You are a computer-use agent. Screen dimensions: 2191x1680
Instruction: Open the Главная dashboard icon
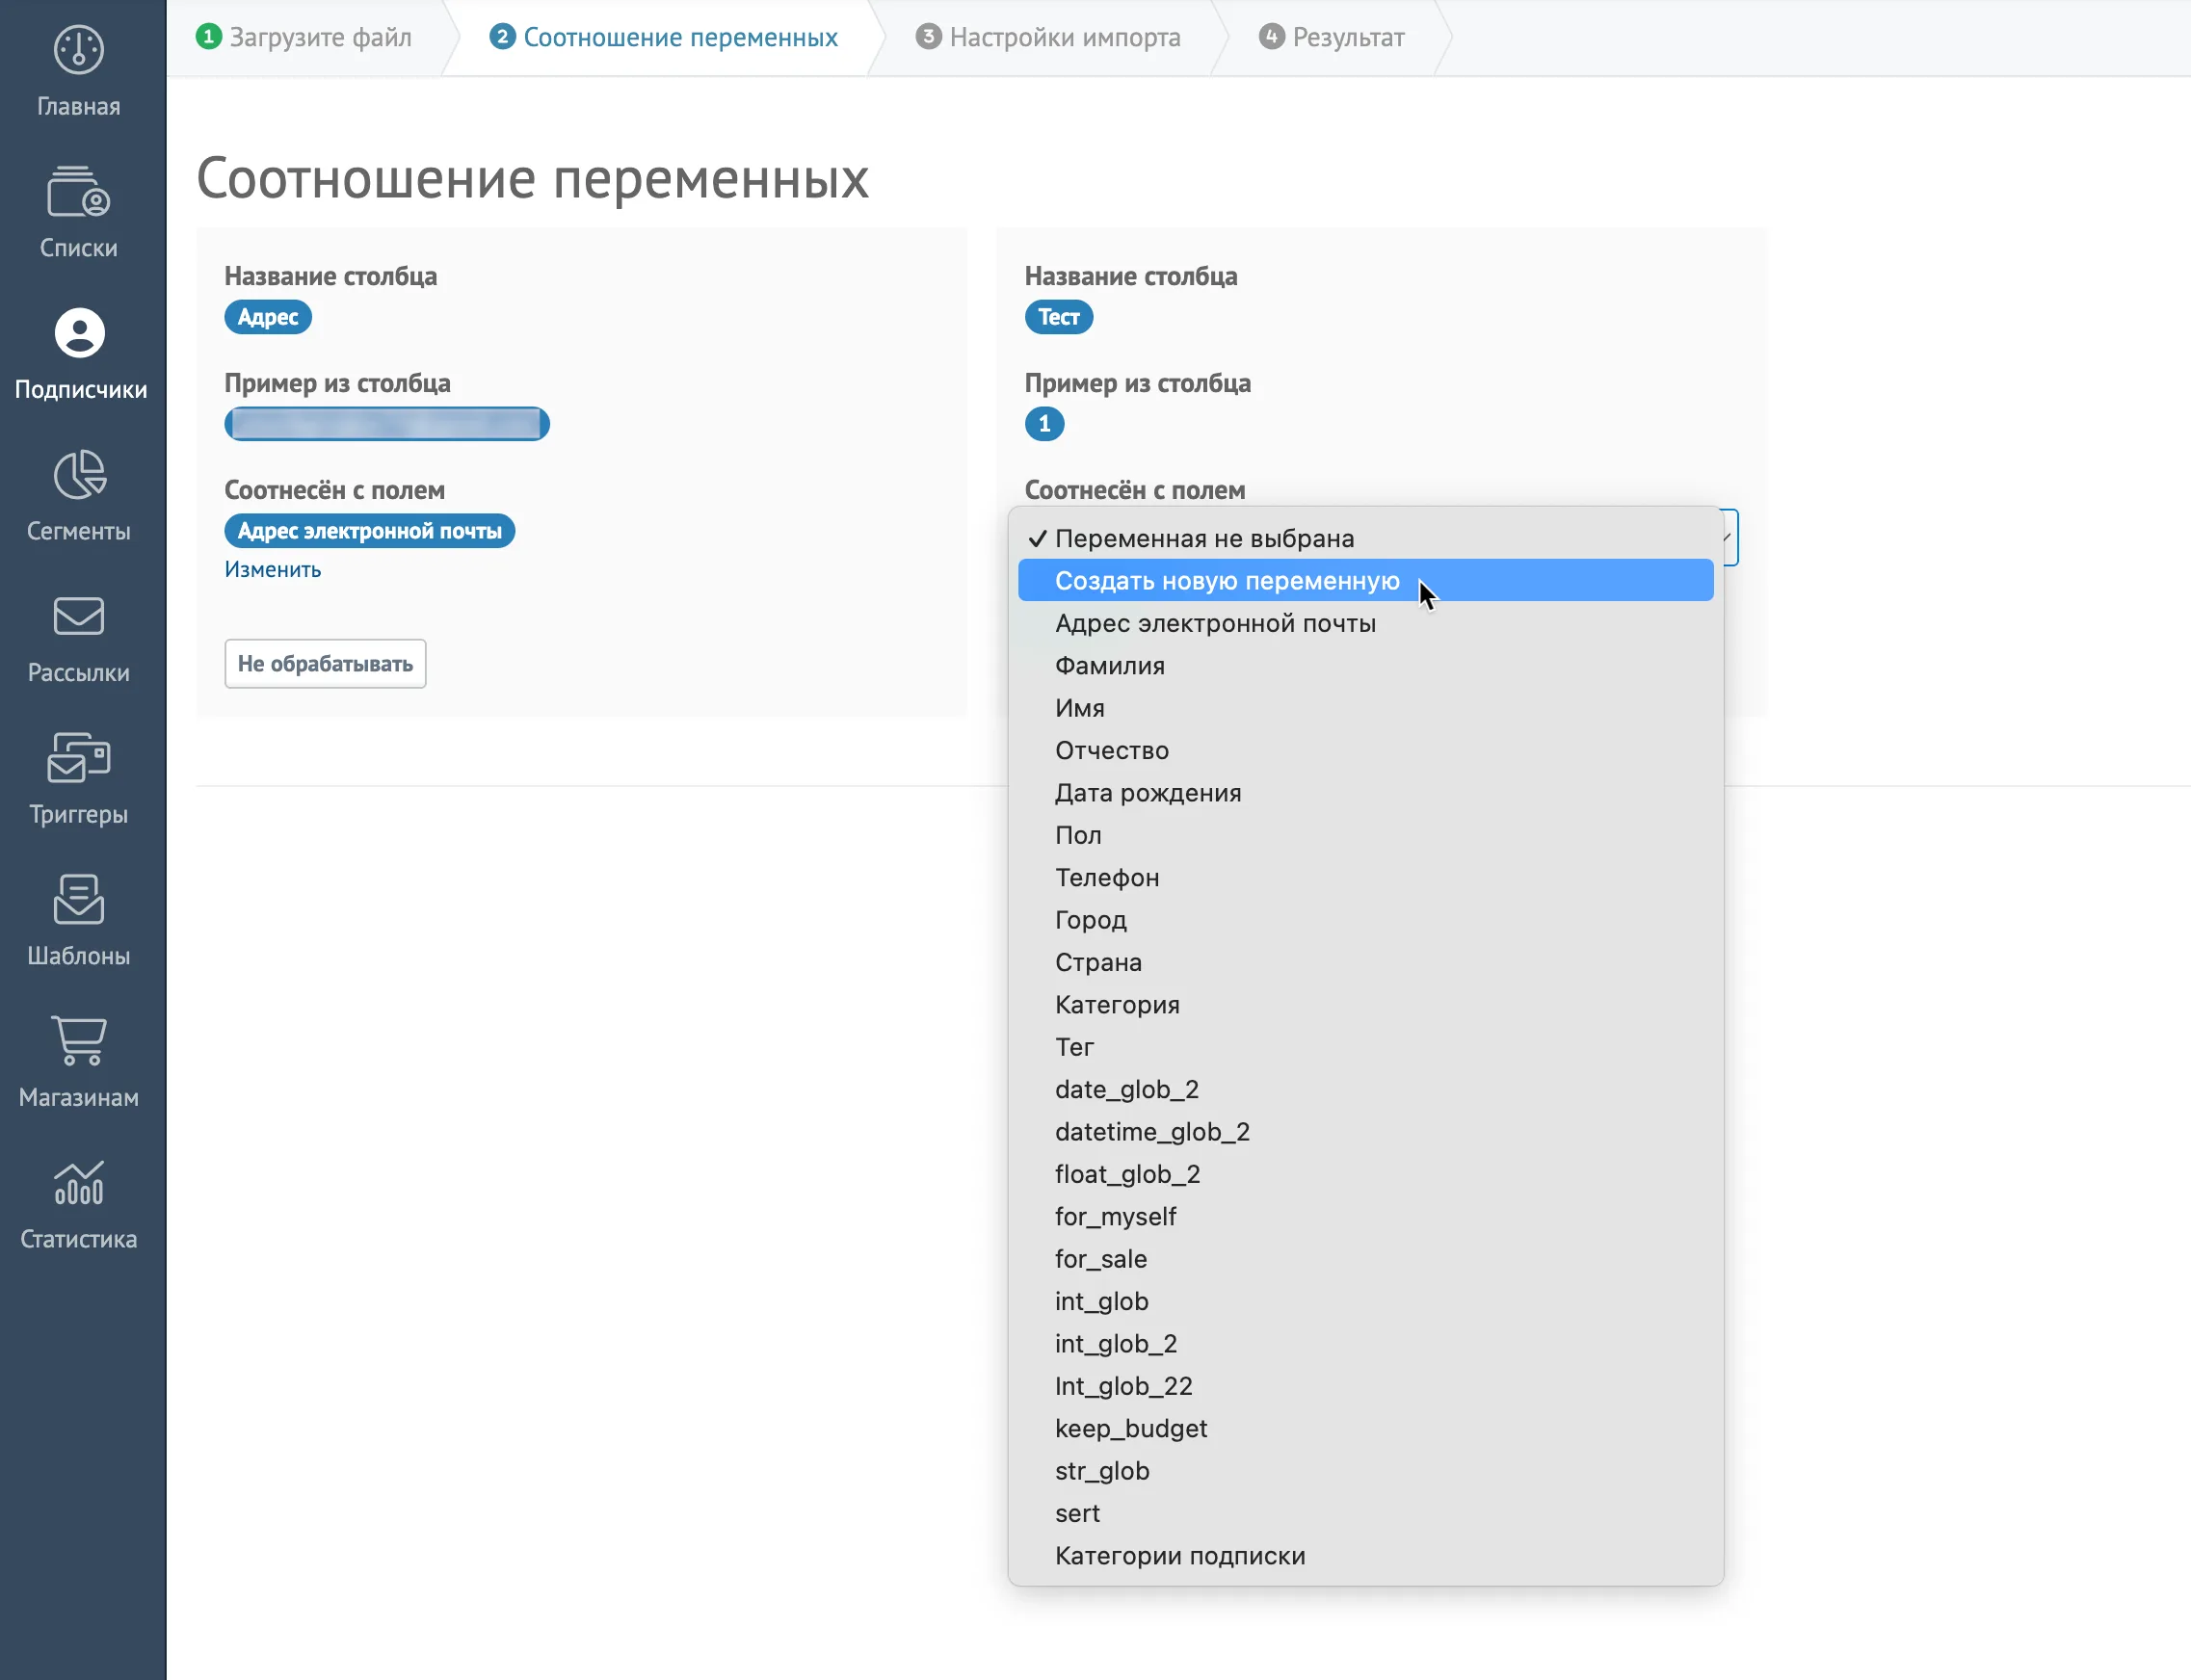[79, 50]
